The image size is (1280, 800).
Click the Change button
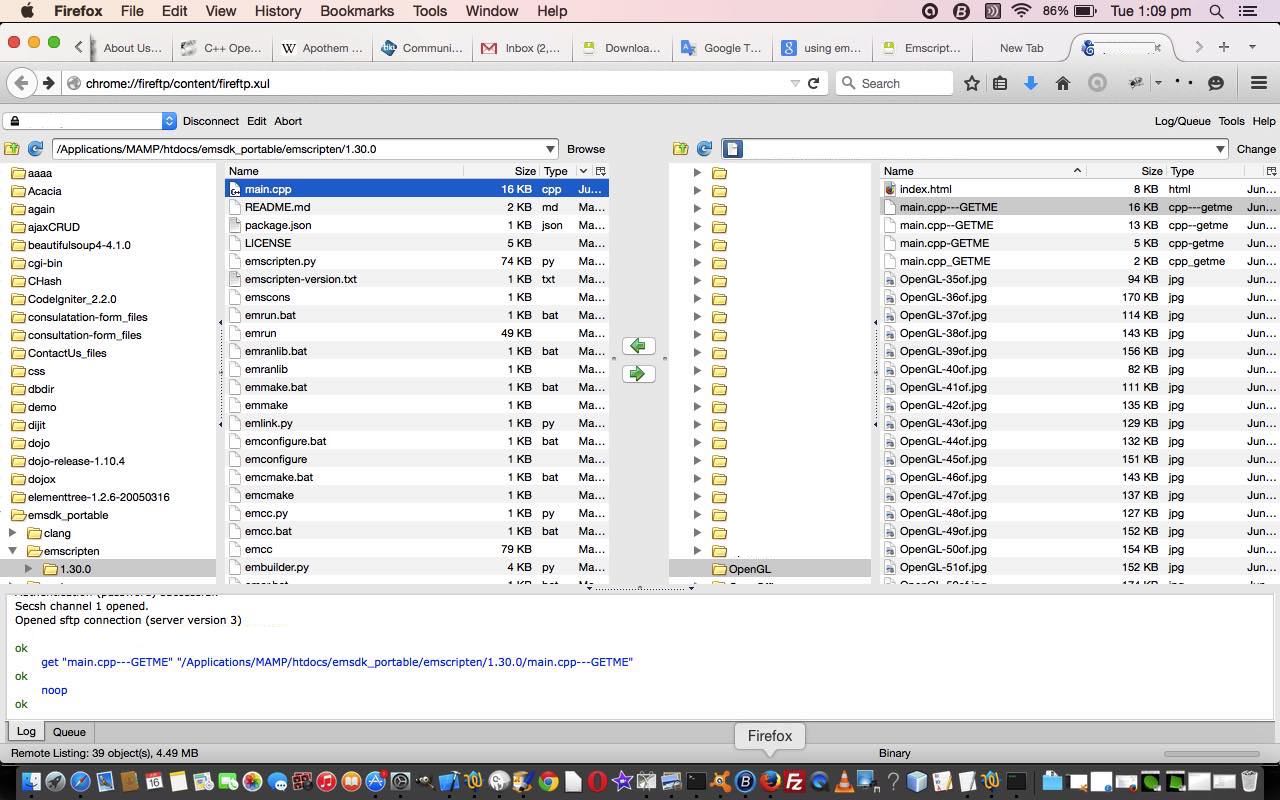click(x=1256, y=149)
